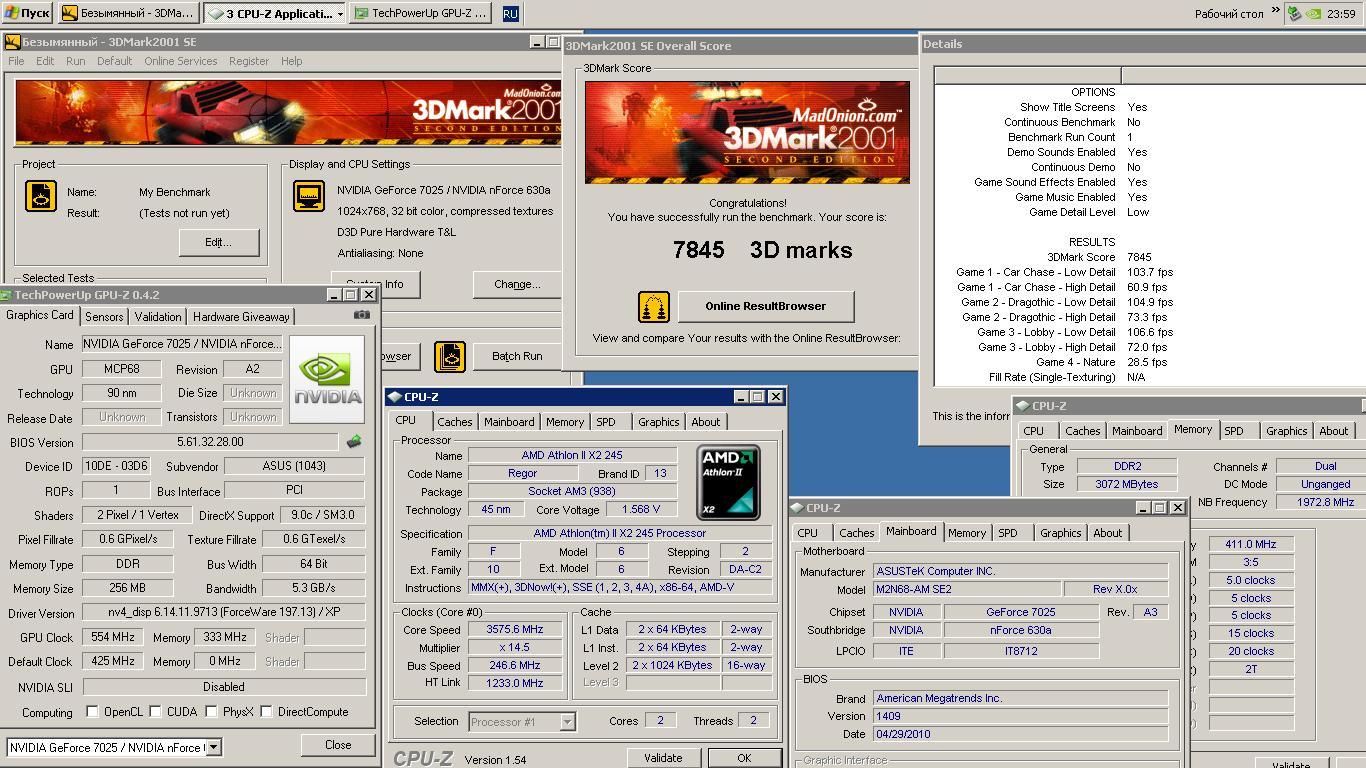Open the Help menu in 3DMark2001

(291, 61)
